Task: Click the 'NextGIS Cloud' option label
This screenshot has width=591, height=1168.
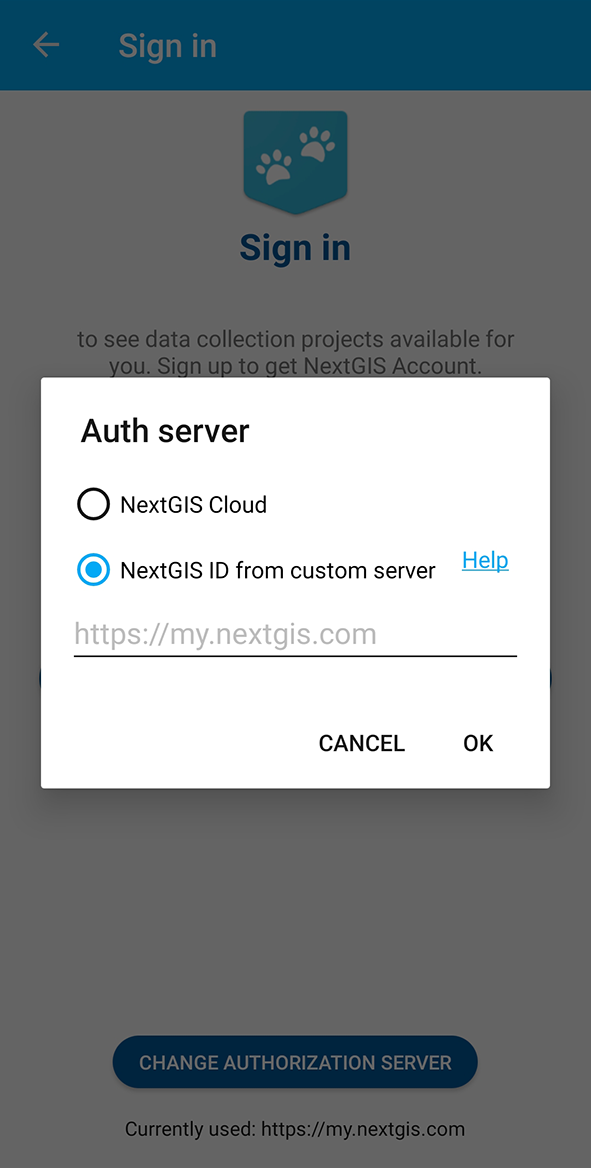Action: pos(193,505)
